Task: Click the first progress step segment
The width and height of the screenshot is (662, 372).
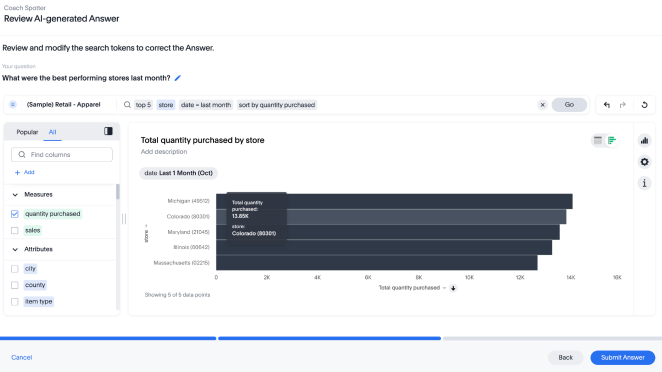Action: coord(108,338)
